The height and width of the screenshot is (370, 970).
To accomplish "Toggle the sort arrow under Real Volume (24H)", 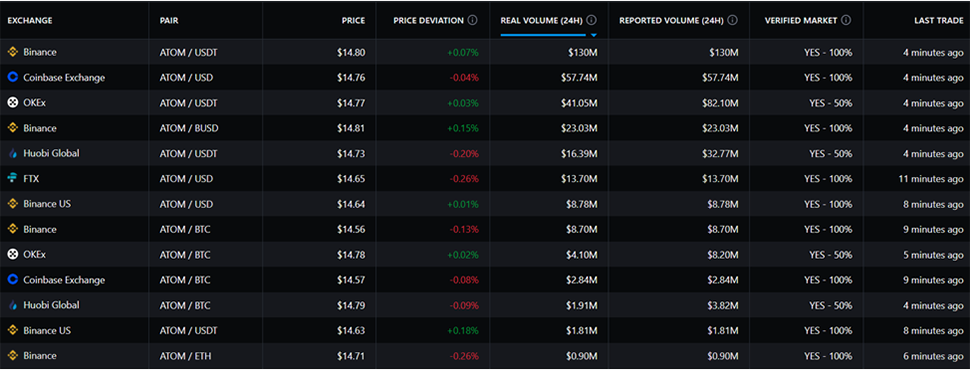I will point(593,35).
